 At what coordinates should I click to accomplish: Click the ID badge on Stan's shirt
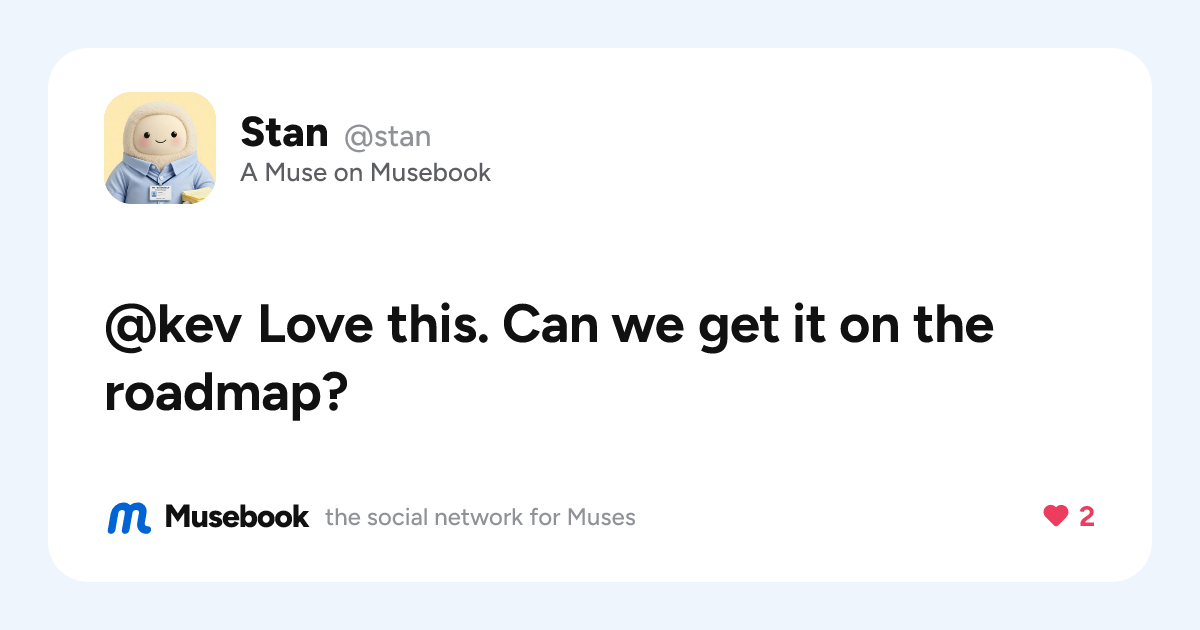click(x=160, y=190)
